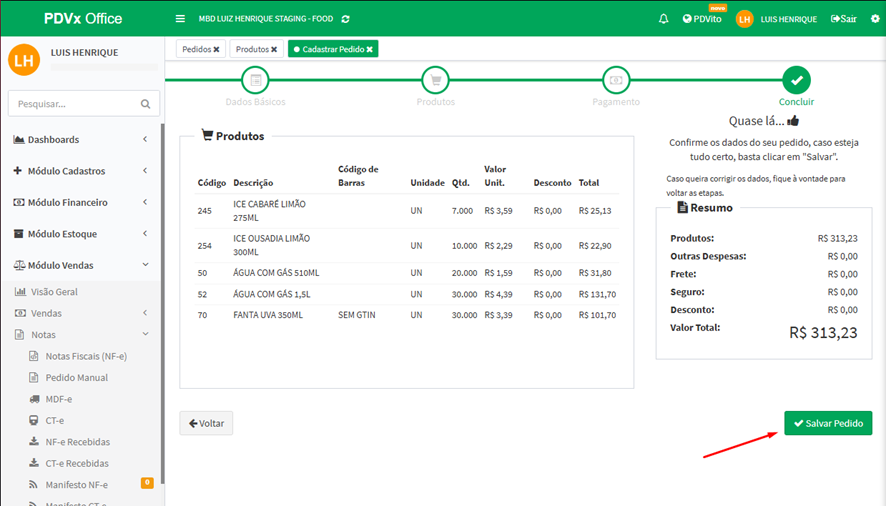Click the hamburger menu icon in header
886x506 pixels.
pyautogui.click(x=180, y=19)
